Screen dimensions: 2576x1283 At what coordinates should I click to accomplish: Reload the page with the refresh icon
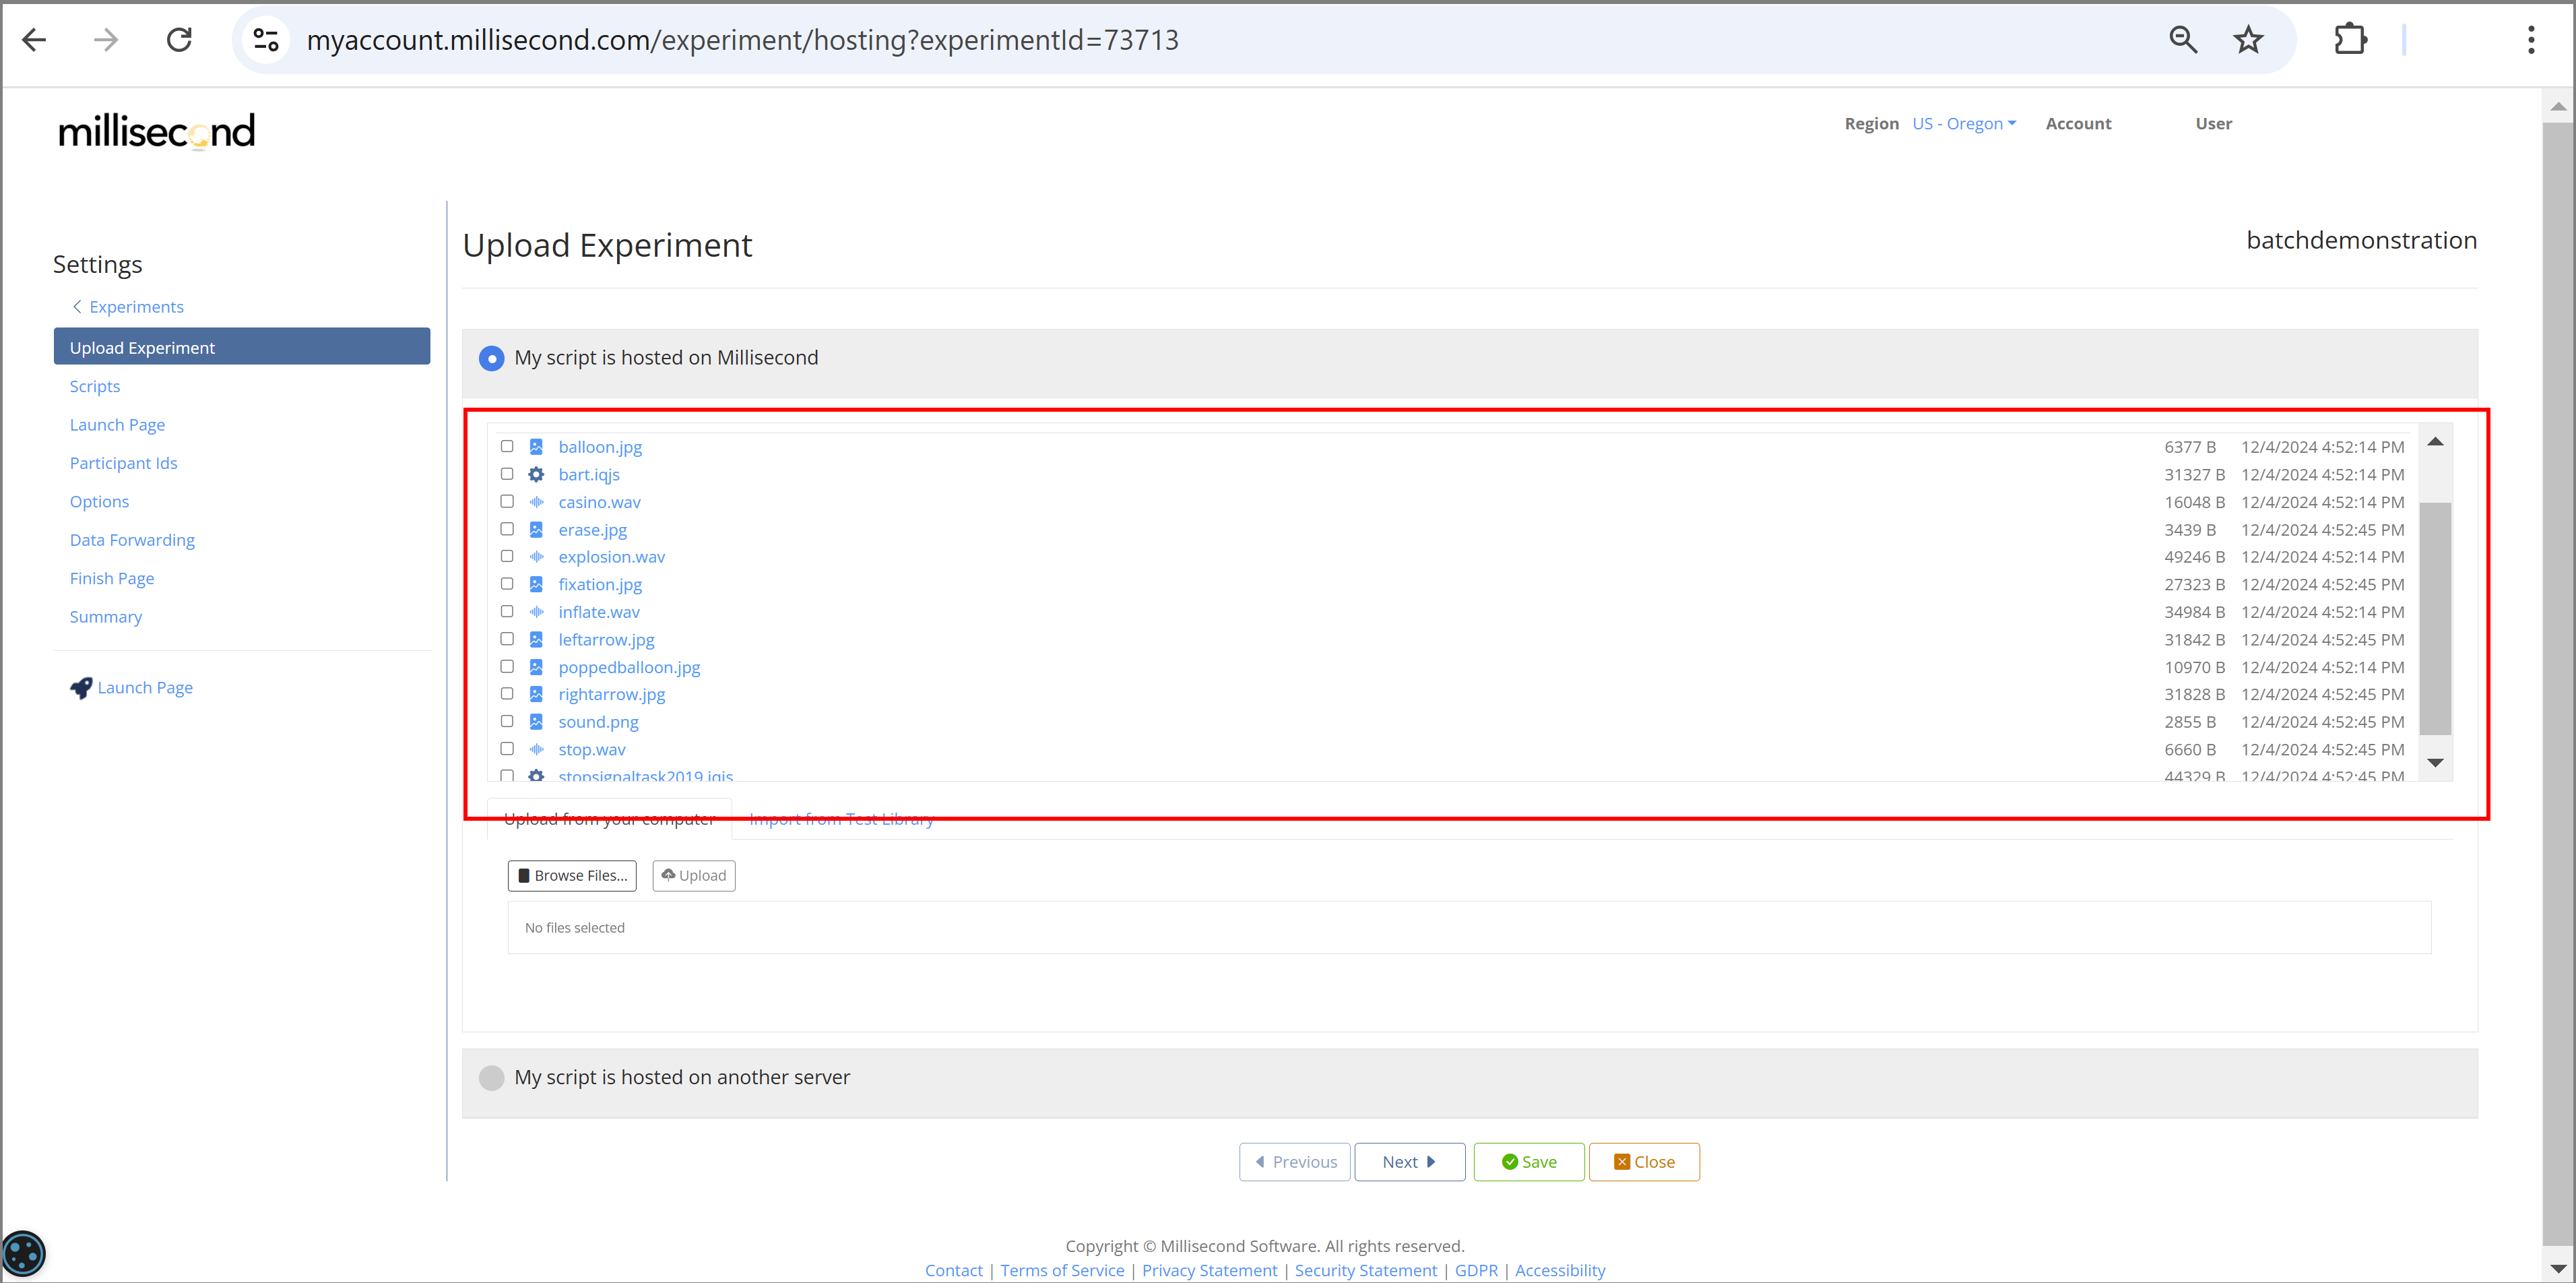point(179,40)
